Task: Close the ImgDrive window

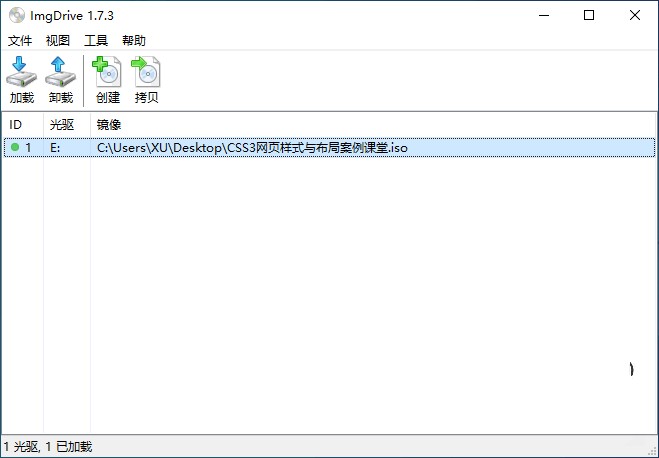Action: point(635,16)
